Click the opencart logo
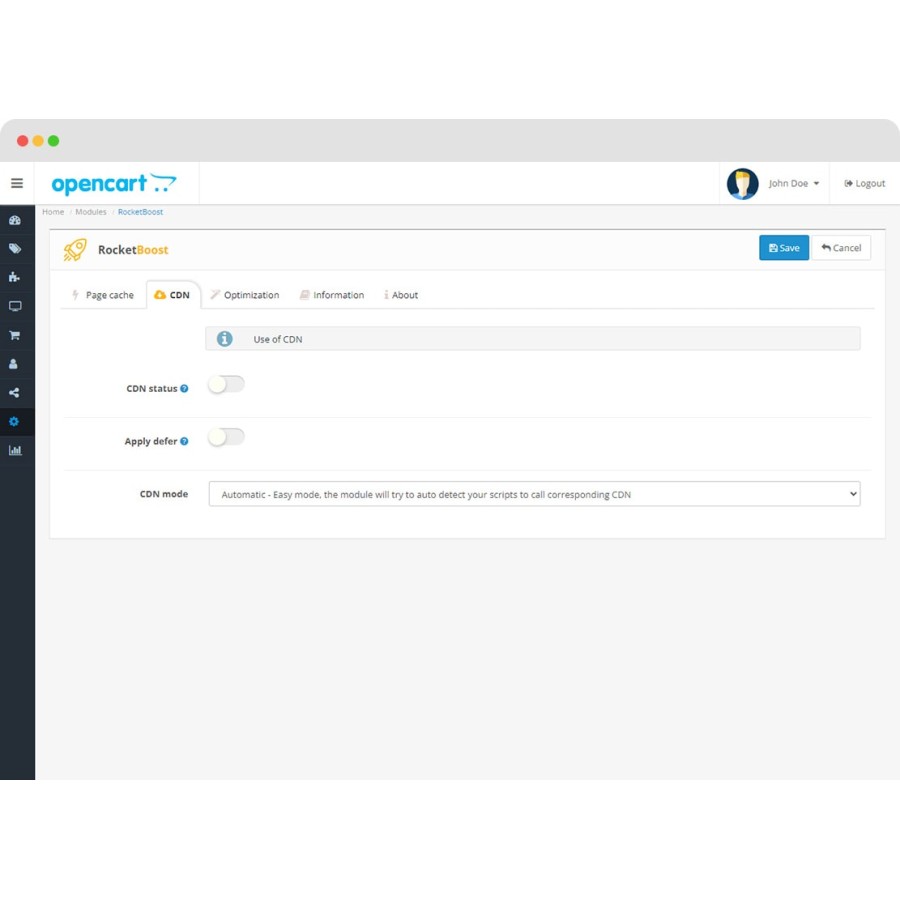The width and height of the screenshot is (900, 900). click(114, 184)
